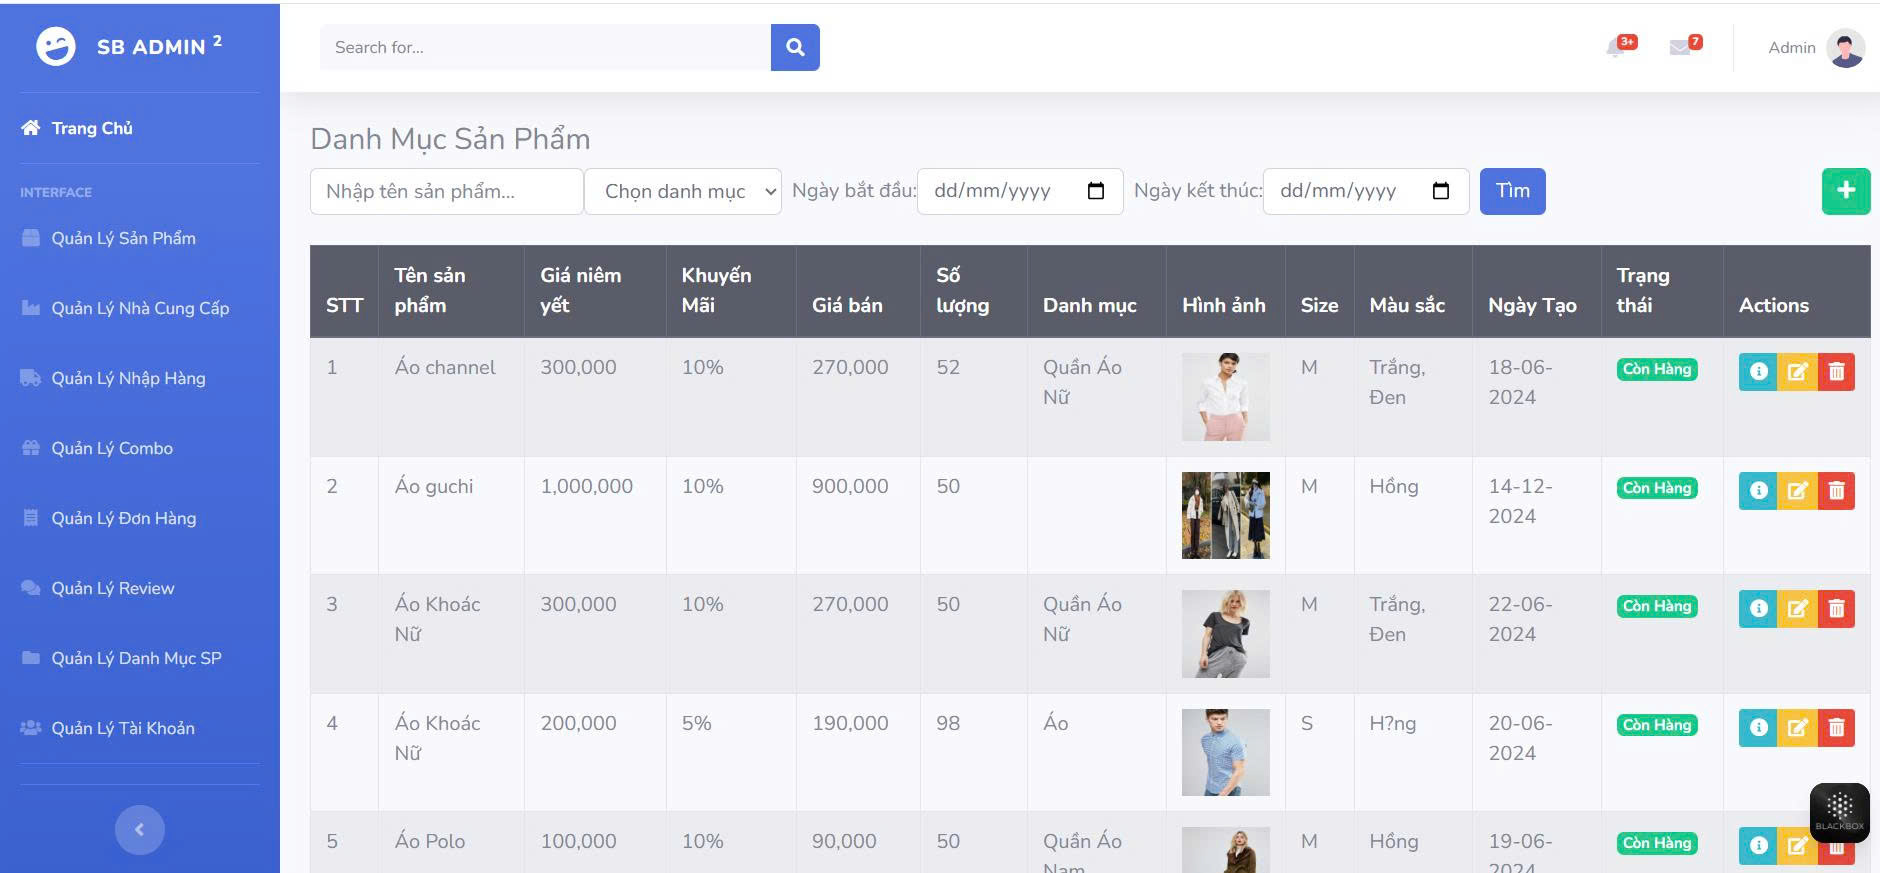Click the Ngày bắt đầu date field

point(1020,191)
